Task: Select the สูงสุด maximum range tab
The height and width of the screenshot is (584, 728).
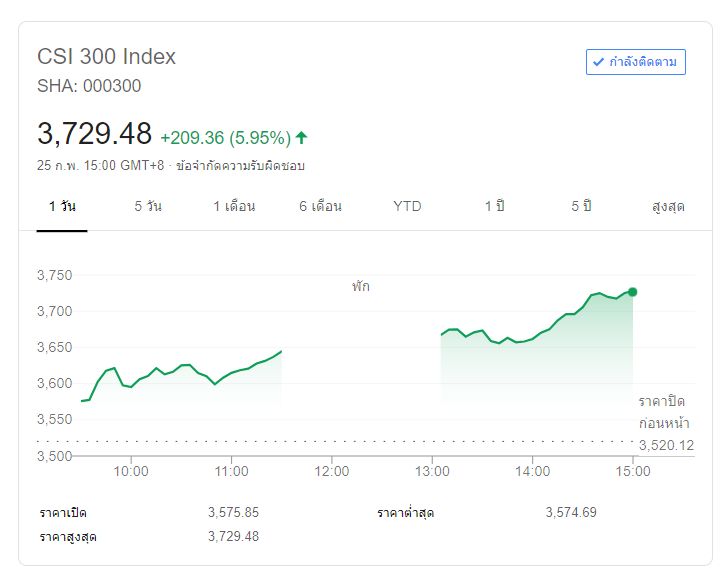Action: pyautogui.click(x=667, y=206)
